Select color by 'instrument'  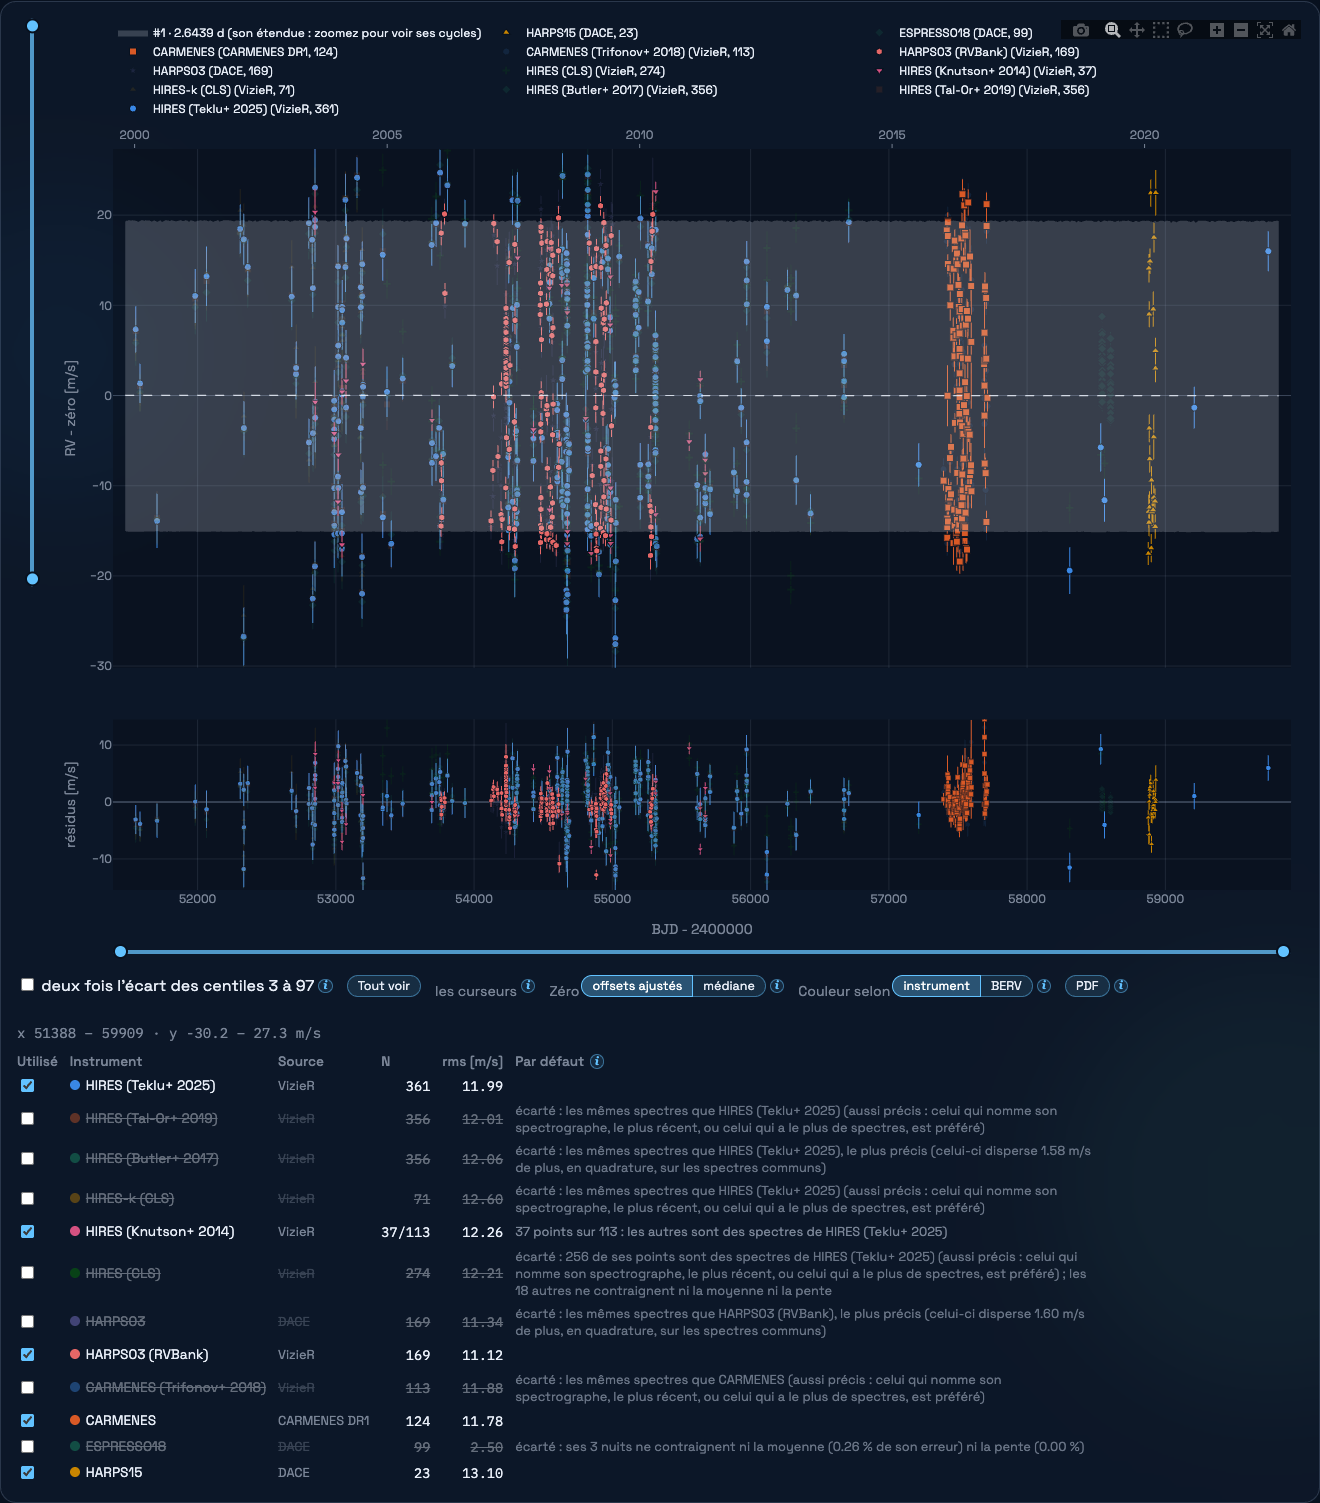pyautogui.click(x=936, y=986)
